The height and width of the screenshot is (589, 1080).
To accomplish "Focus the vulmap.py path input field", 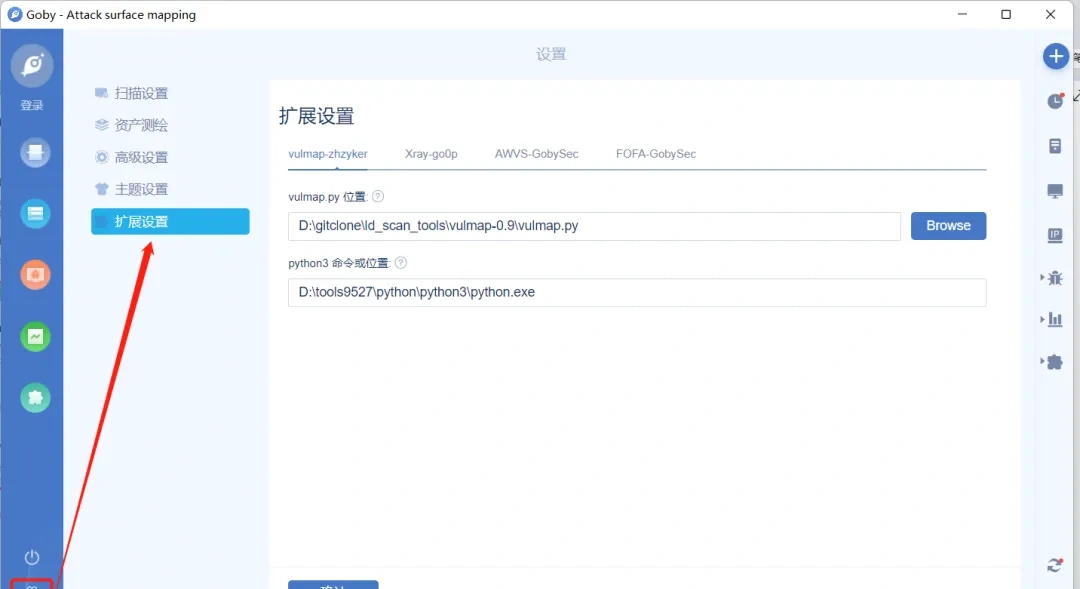I will tap(594, 226).
